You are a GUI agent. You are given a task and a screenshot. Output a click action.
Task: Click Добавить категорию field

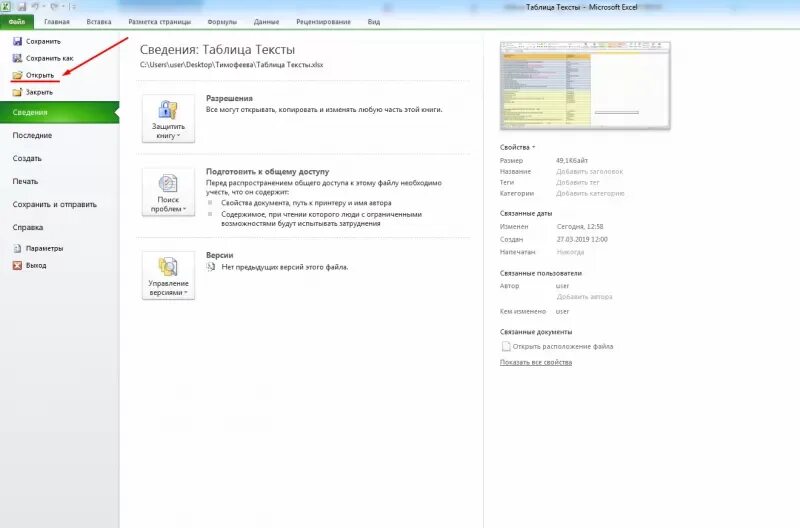[x=590, y=193]
